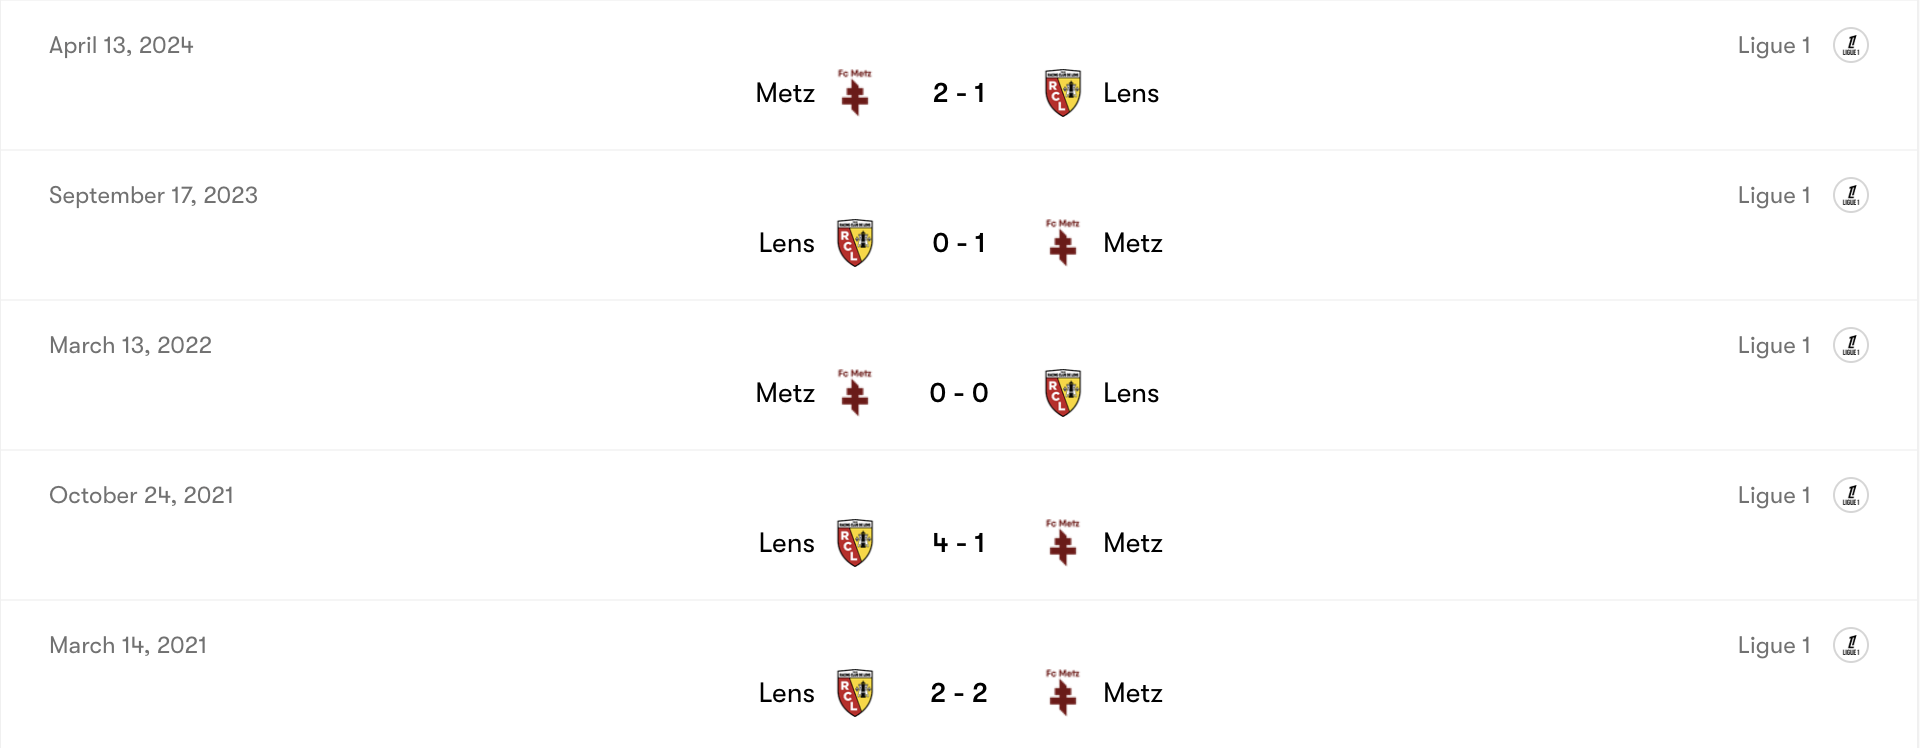This screenshot has width=1920, height=748.
Task: Select the Lens team name in the September 2023 fixture
Action: point(786,242)
